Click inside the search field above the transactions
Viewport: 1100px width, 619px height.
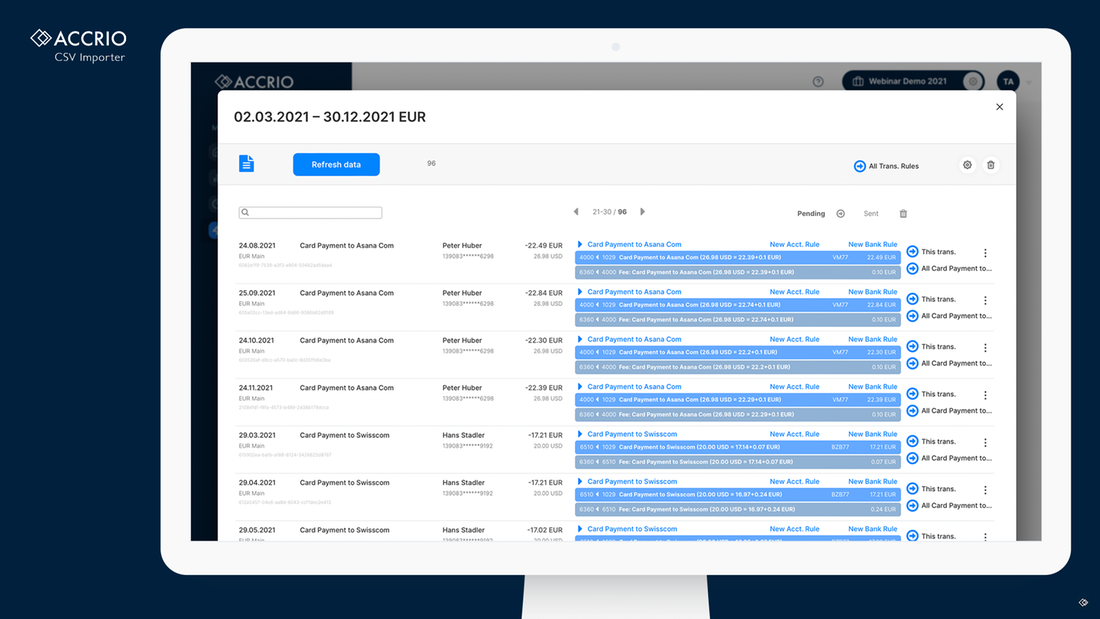point(310,212)
